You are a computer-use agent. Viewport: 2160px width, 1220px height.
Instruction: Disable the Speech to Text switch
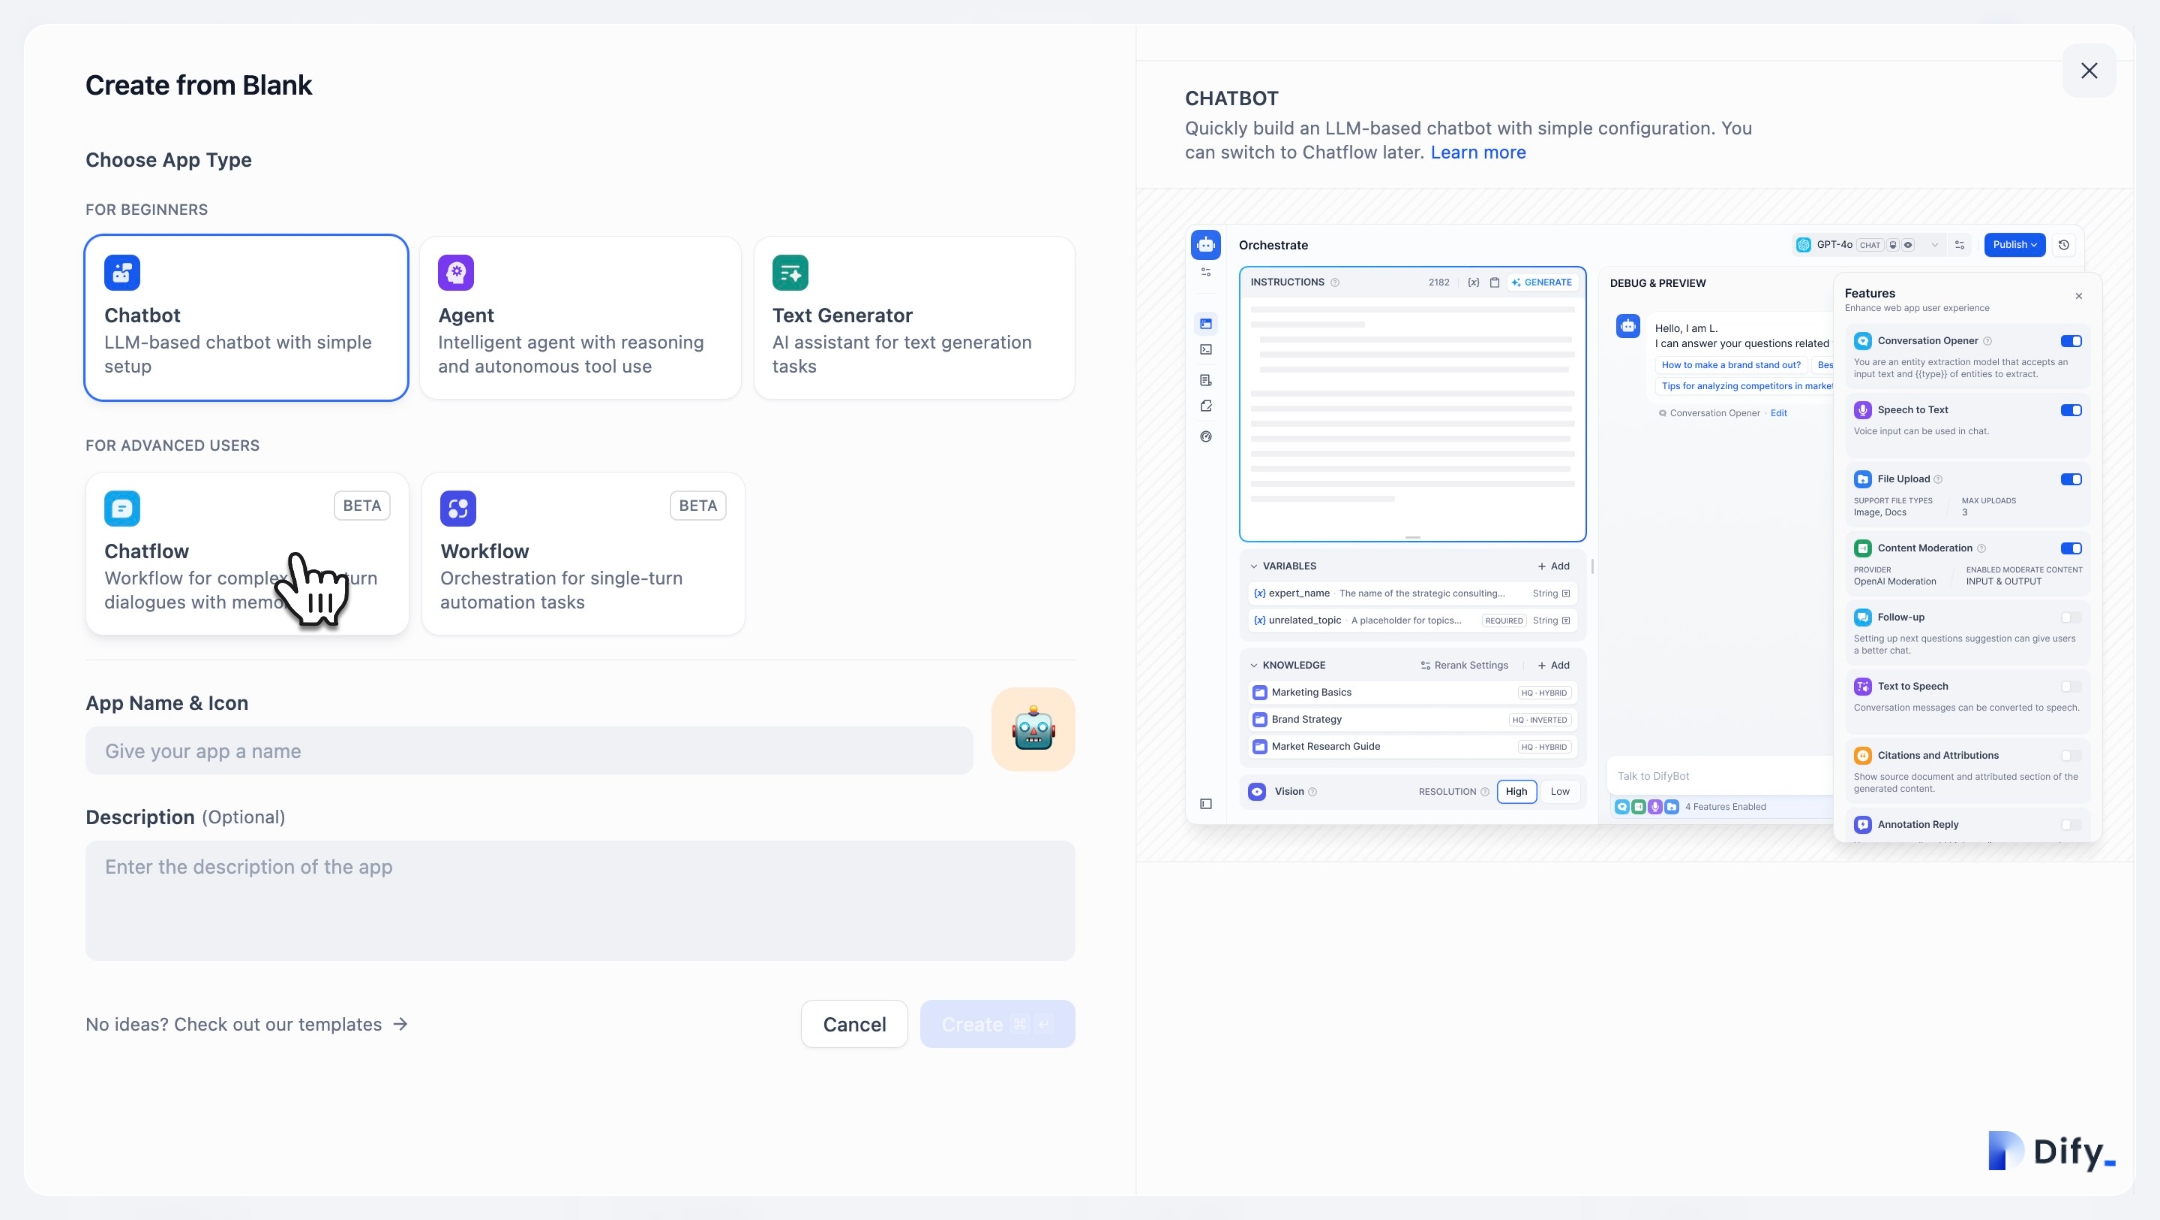tap(2071, 410)
